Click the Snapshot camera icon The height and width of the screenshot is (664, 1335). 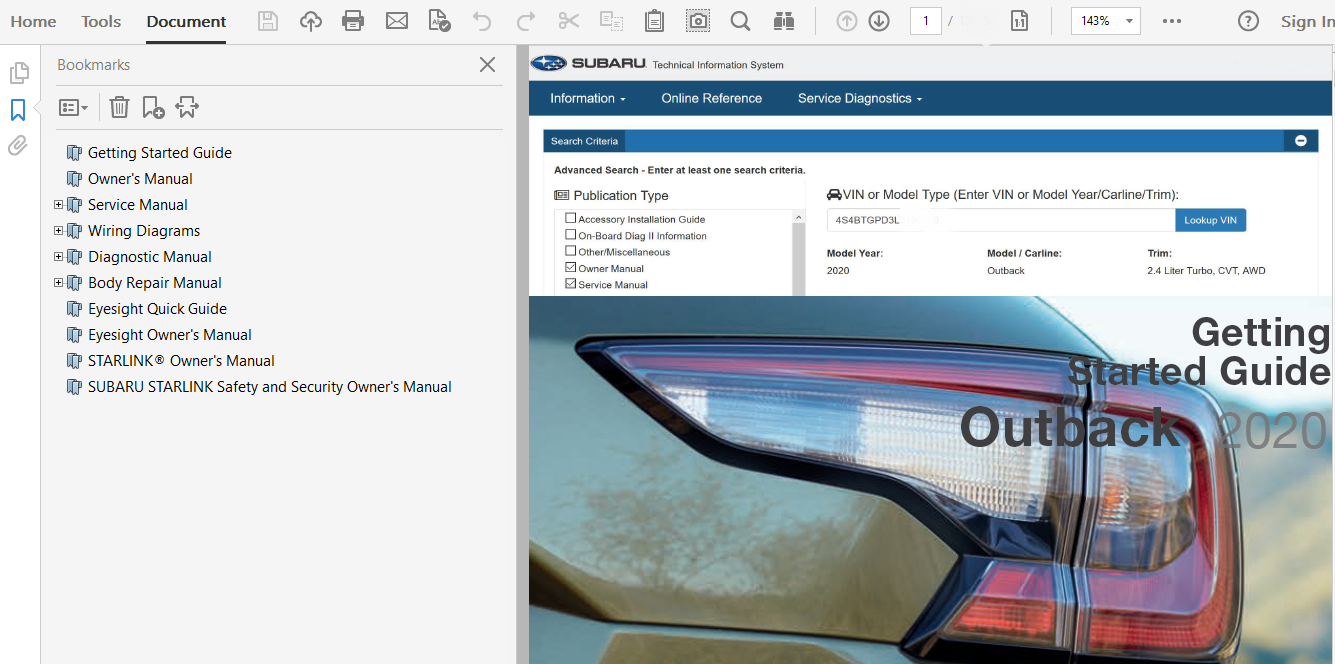(x=697, y=21)
